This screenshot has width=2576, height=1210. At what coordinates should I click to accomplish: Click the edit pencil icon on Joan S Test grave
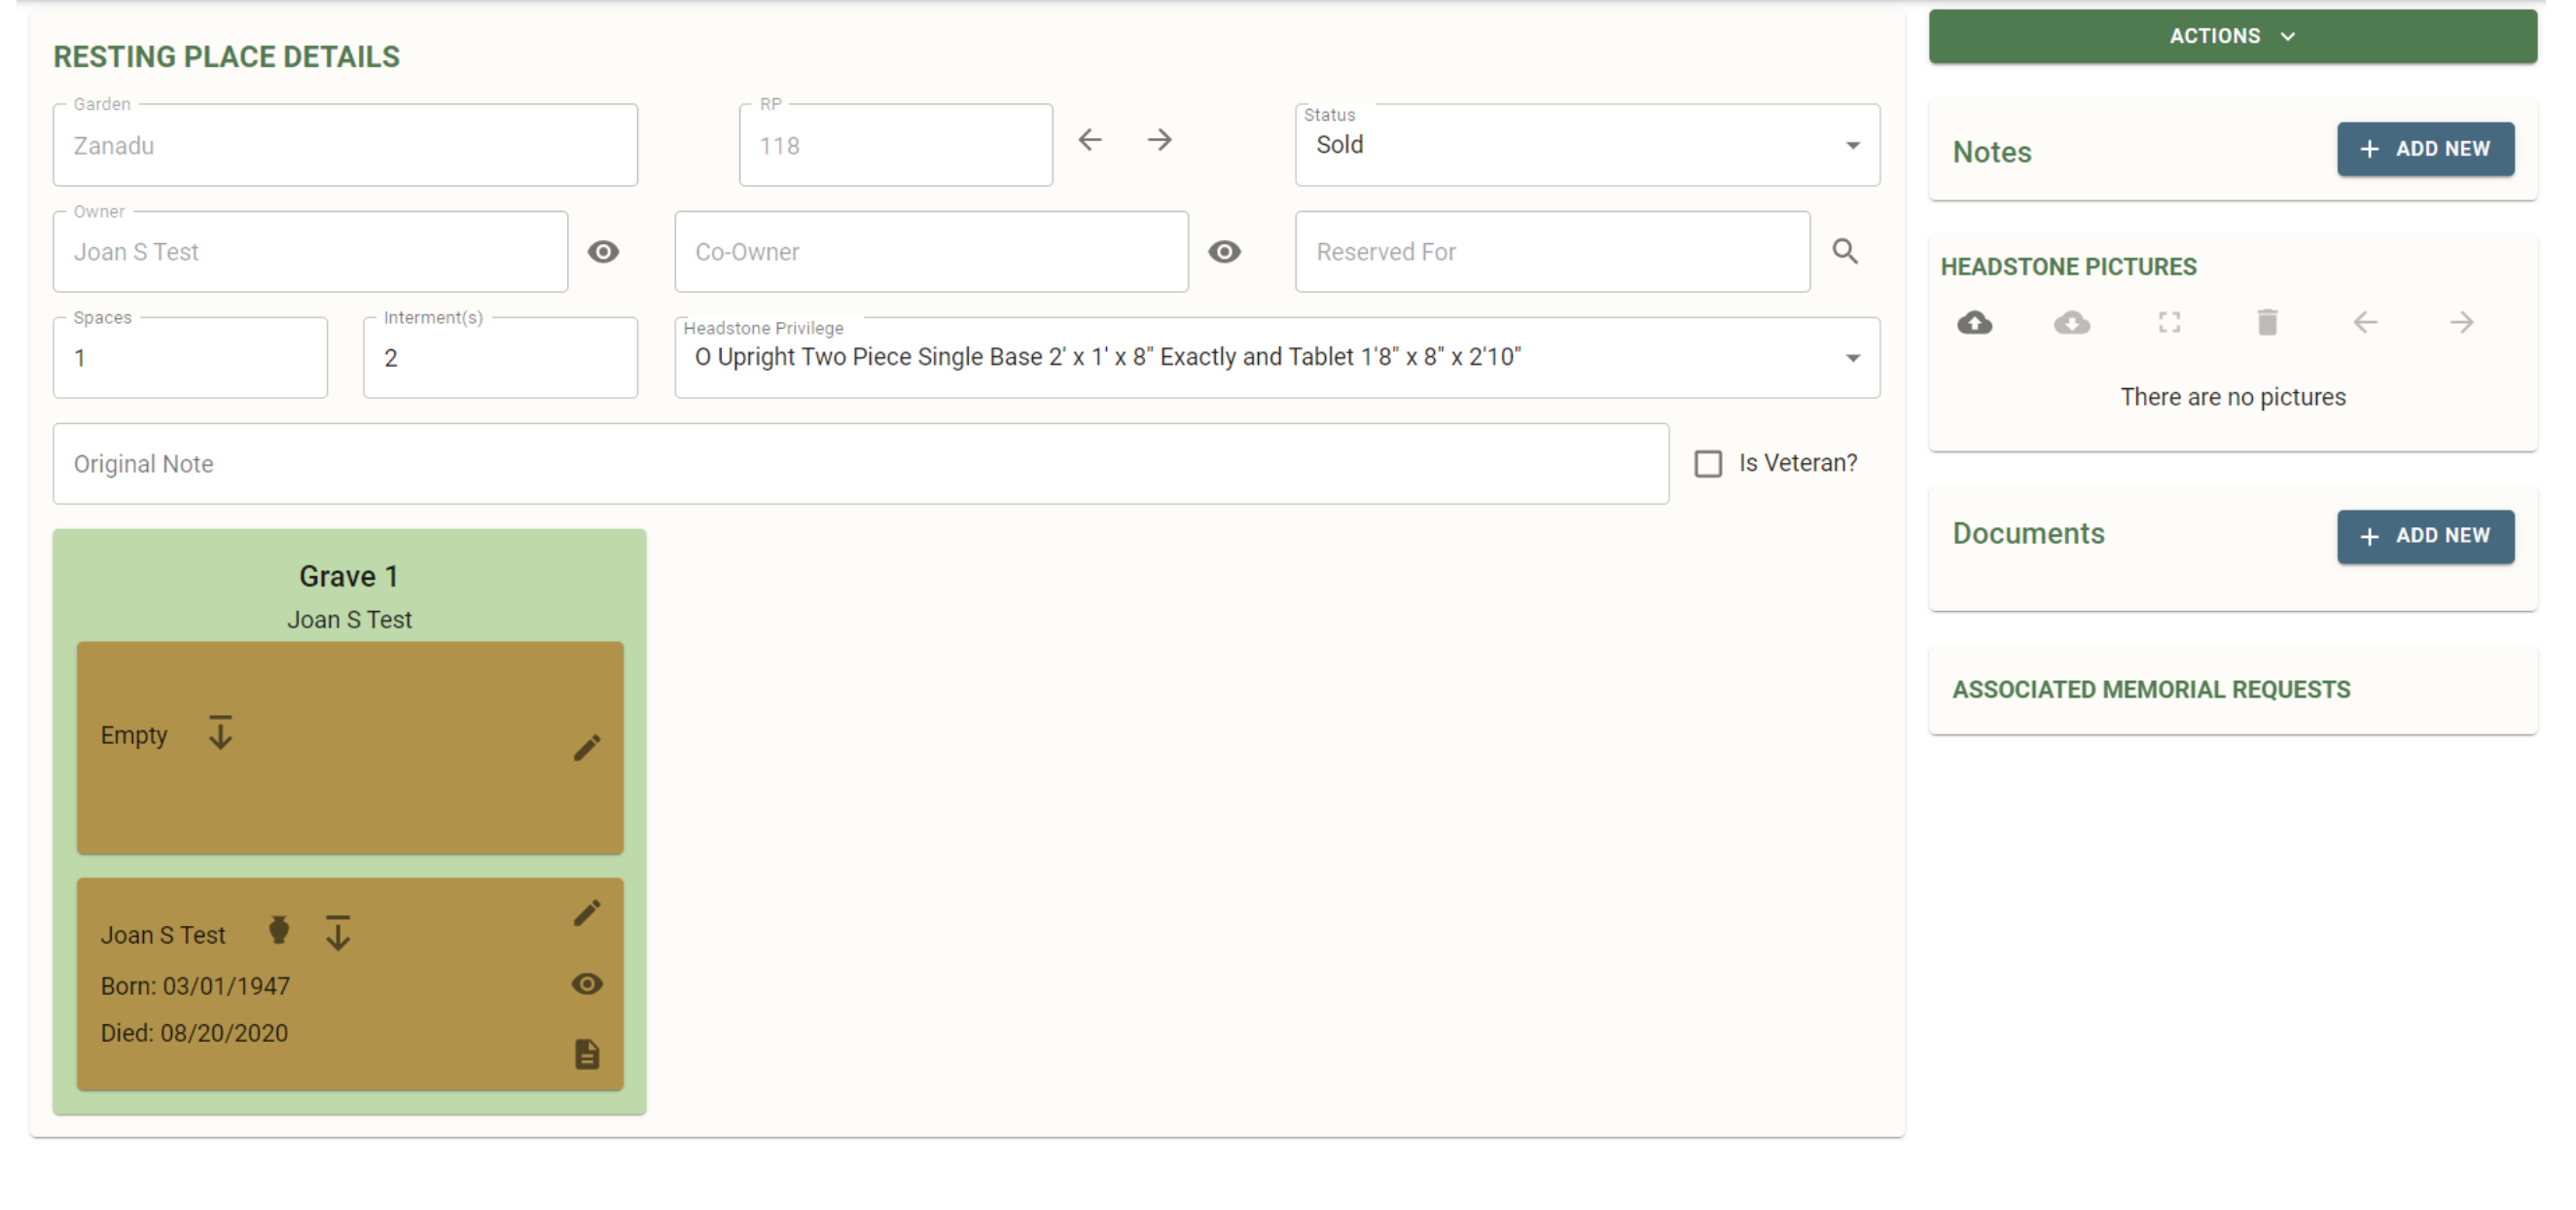pos(589,912)
